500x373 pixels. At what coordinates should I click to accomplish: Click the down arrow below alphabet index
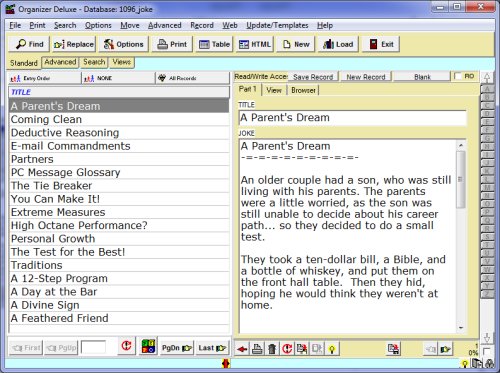click(487, 337)
